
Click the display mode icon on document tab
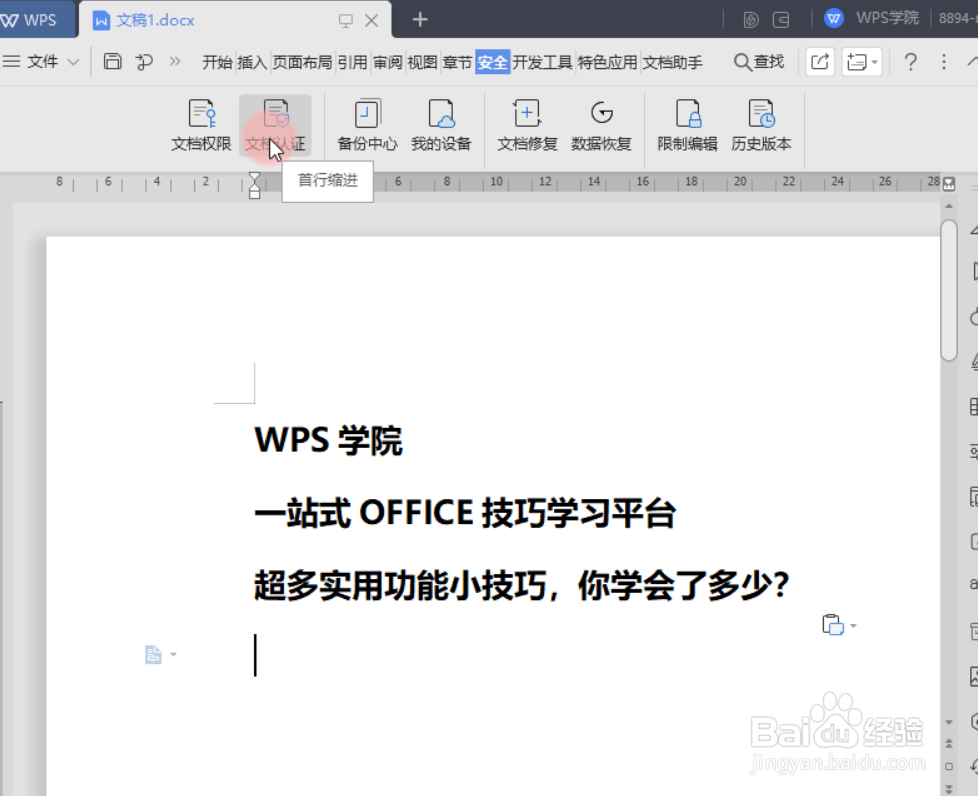pos(345,21)
